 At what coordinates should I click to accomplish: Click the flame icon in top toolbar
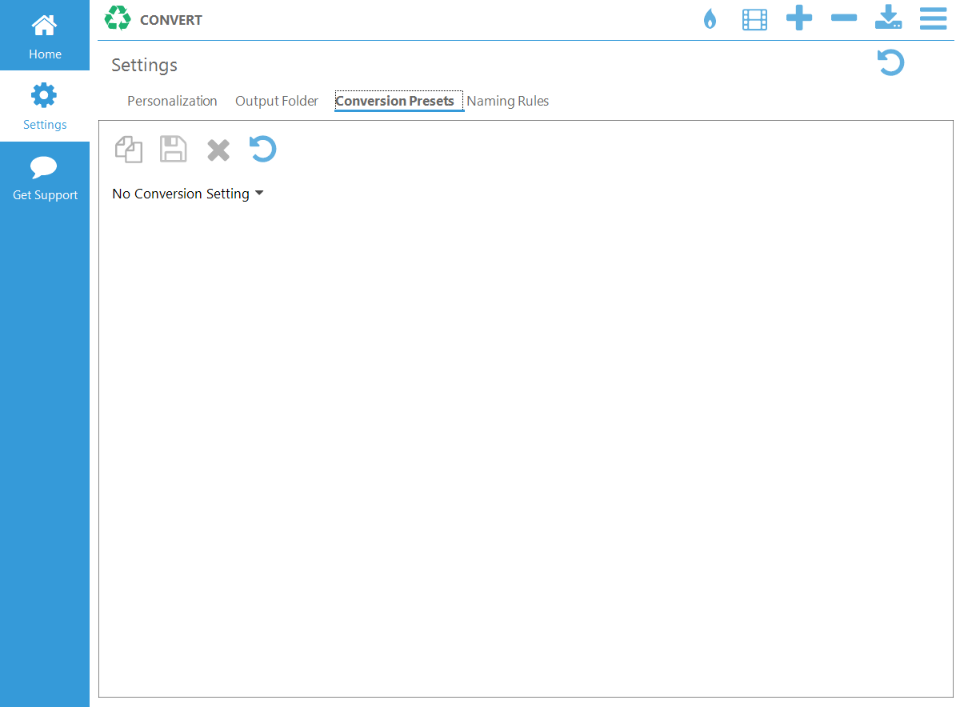click(x=710, y=19)
